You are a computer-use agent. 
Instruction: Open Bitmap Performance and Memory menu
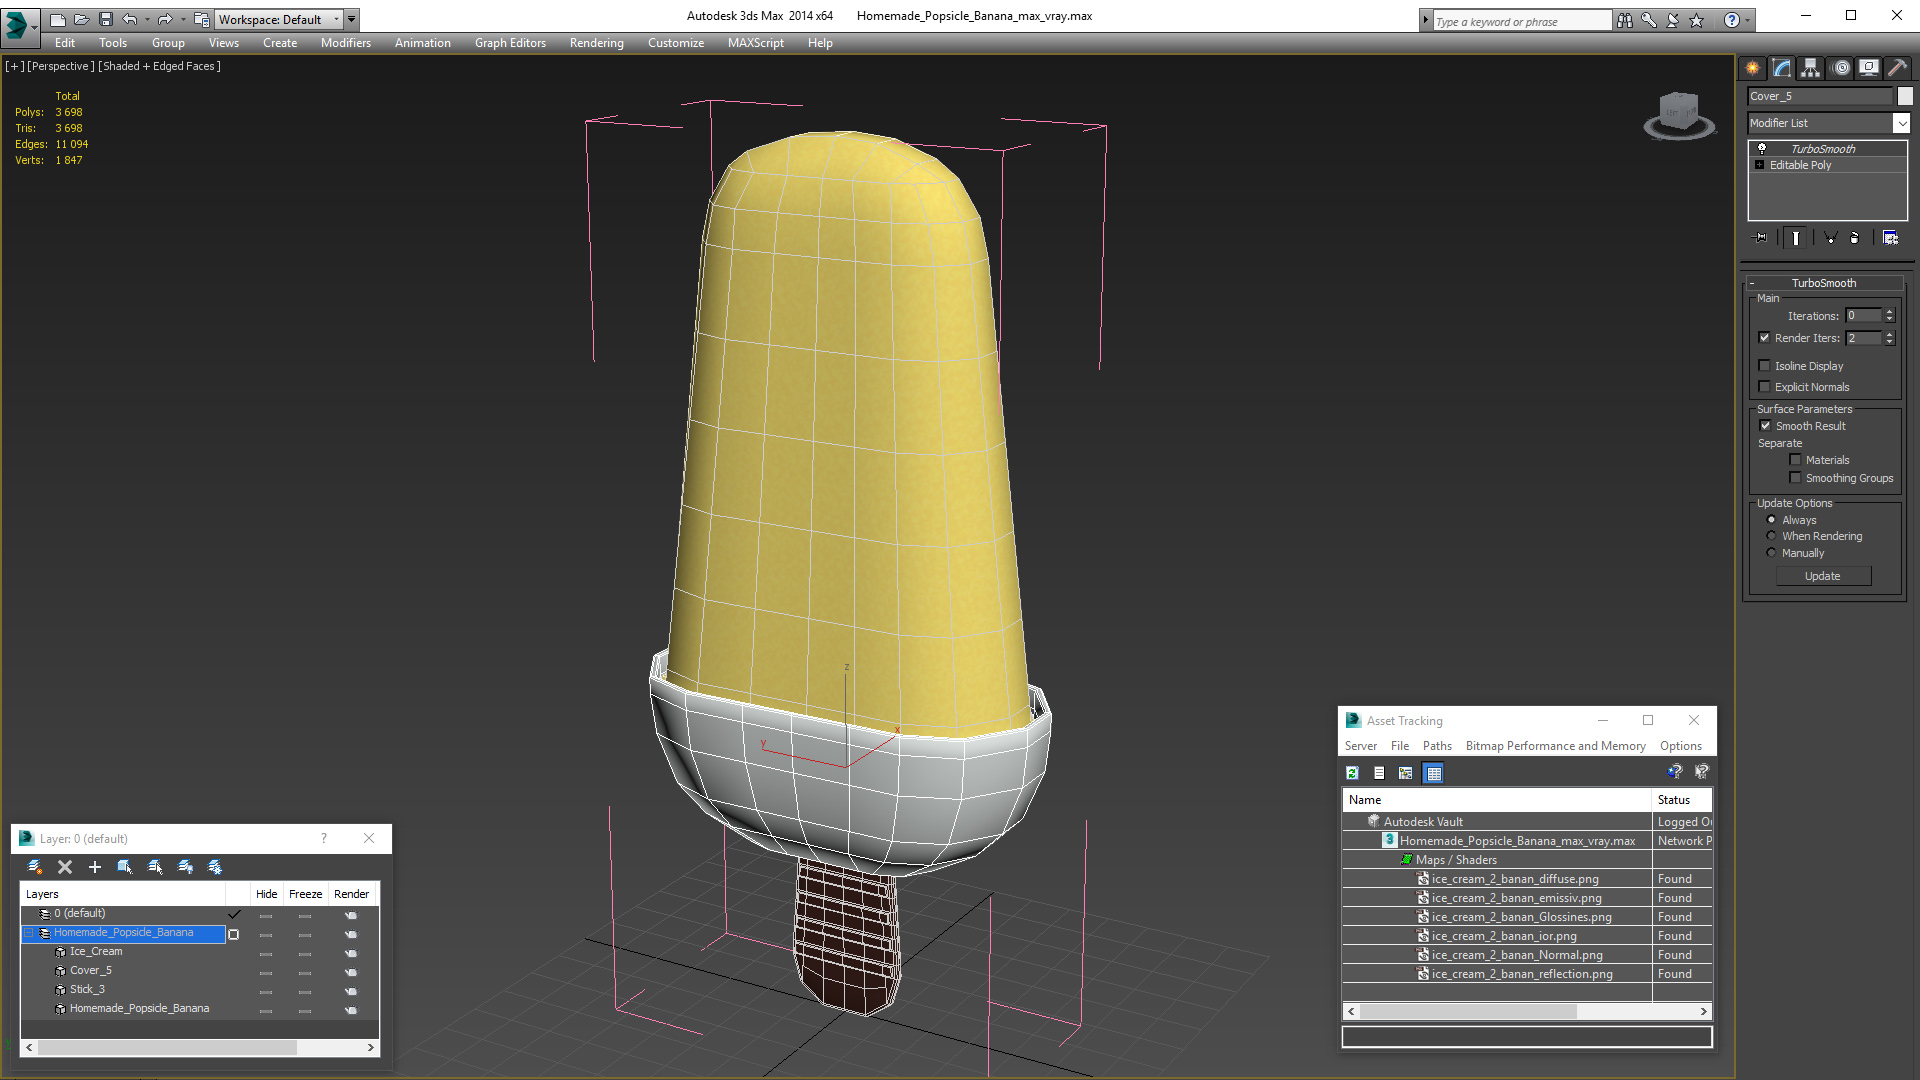[x=1555, y=746]
